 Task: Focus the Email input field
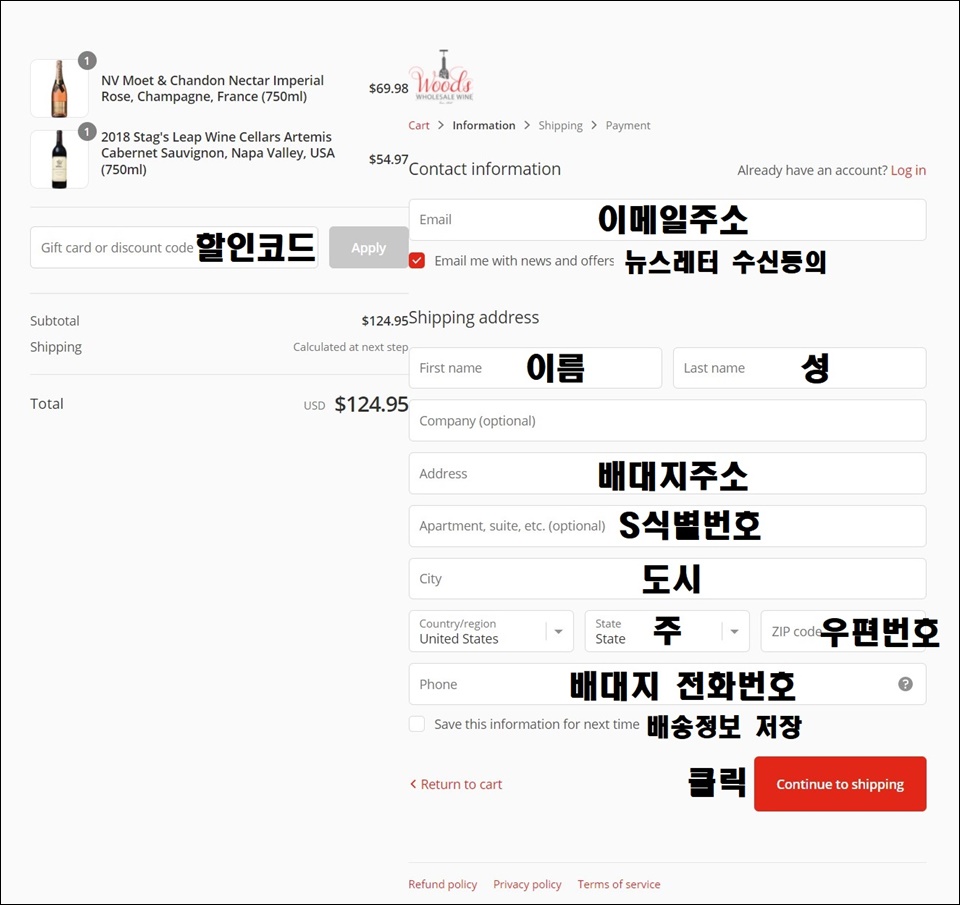[667, 220]
